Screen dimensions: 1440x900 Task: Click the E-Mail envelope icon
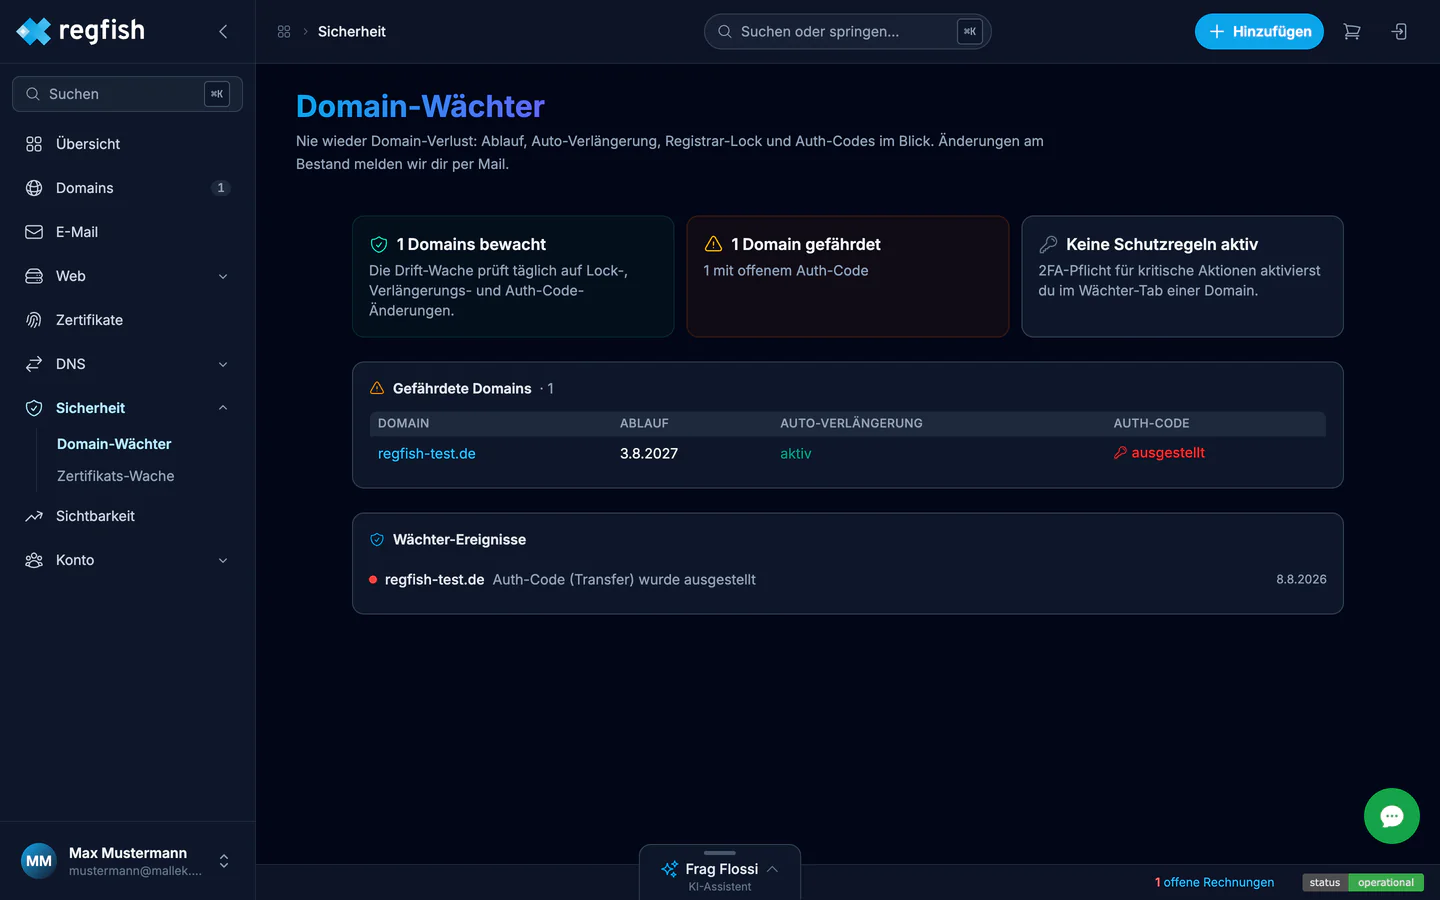[34, 232]
